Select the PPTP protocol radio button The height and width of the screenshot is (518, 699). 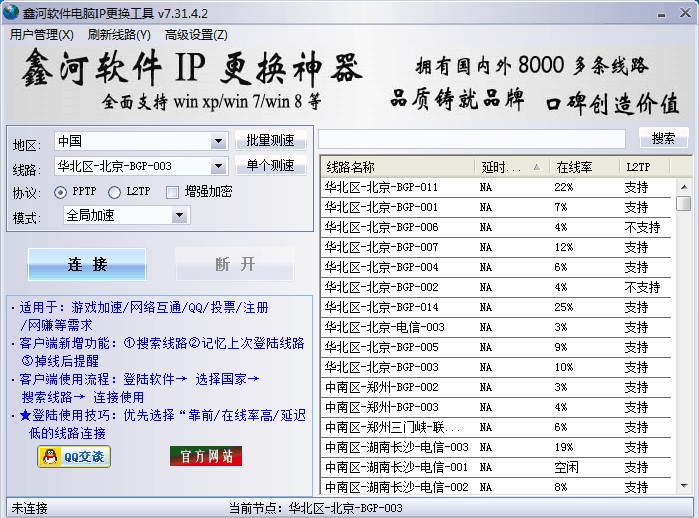[x=60, y=192]
